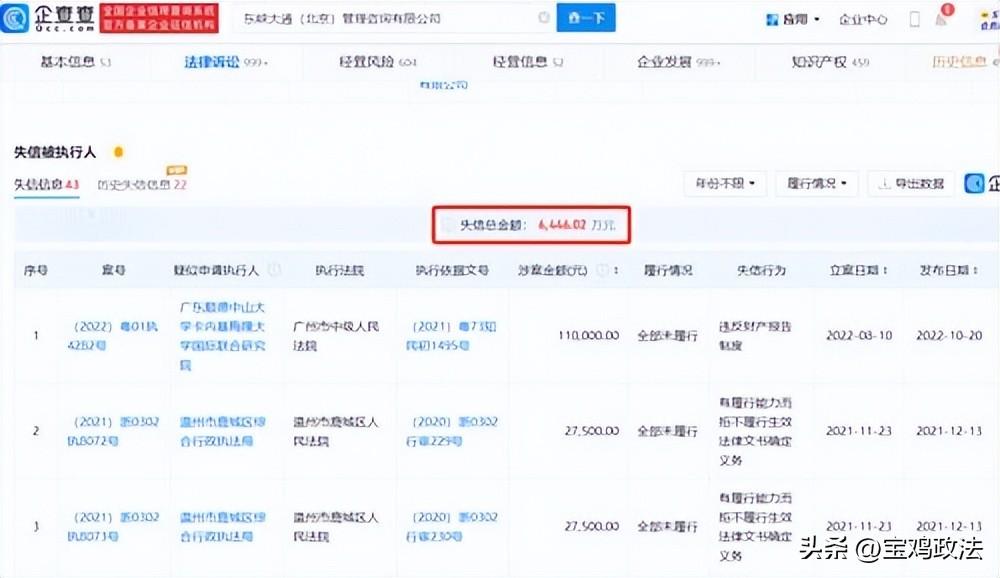Select the 历史失信信息 22 tab
Screen dimensions: 1000x578
pyautogui.click(x=142, y=184)
